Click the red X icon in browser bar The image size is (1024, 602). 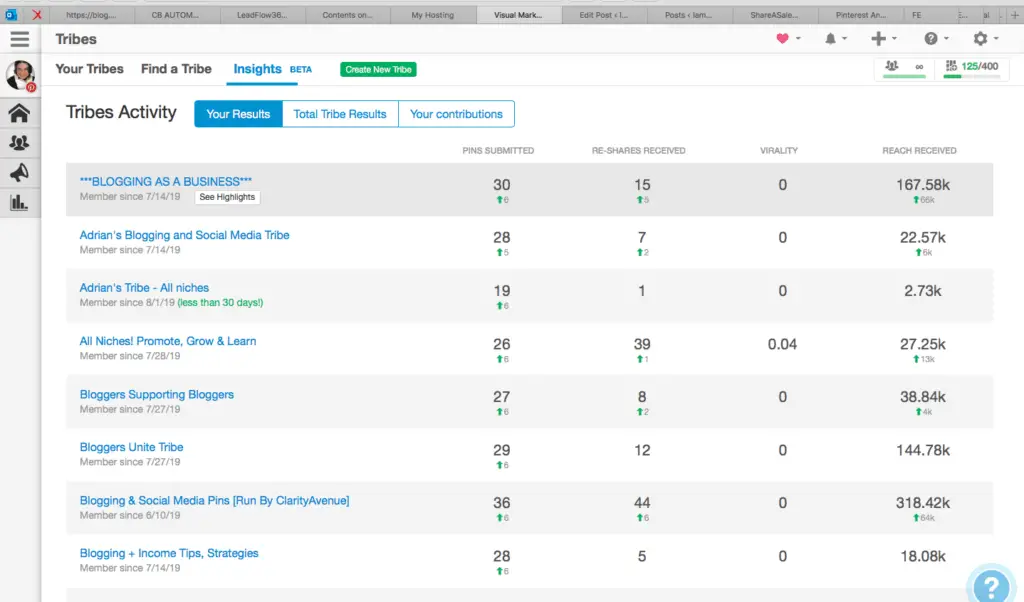[37, 14]
